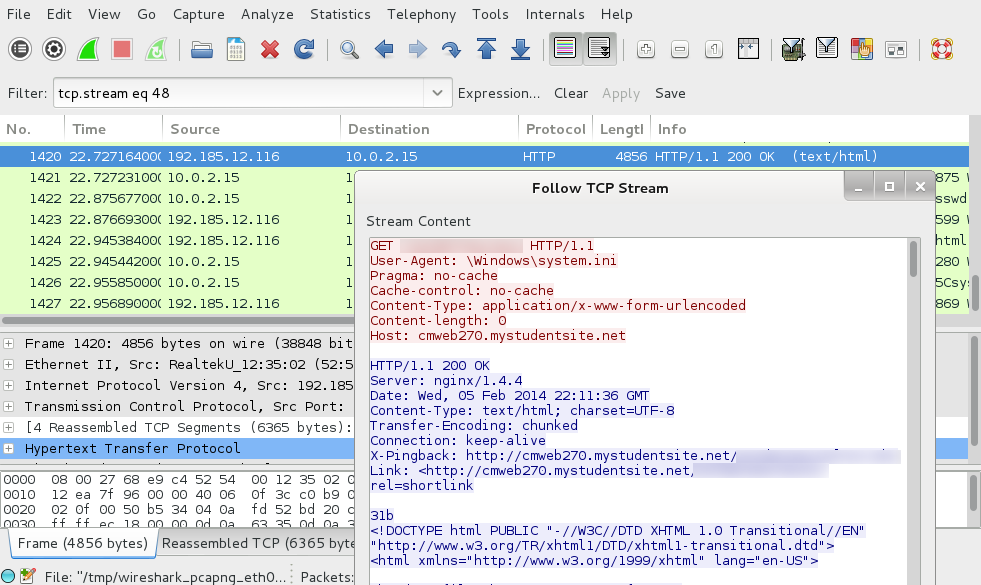Zoom in the main window text
The image size is (981, 585).
646,49
